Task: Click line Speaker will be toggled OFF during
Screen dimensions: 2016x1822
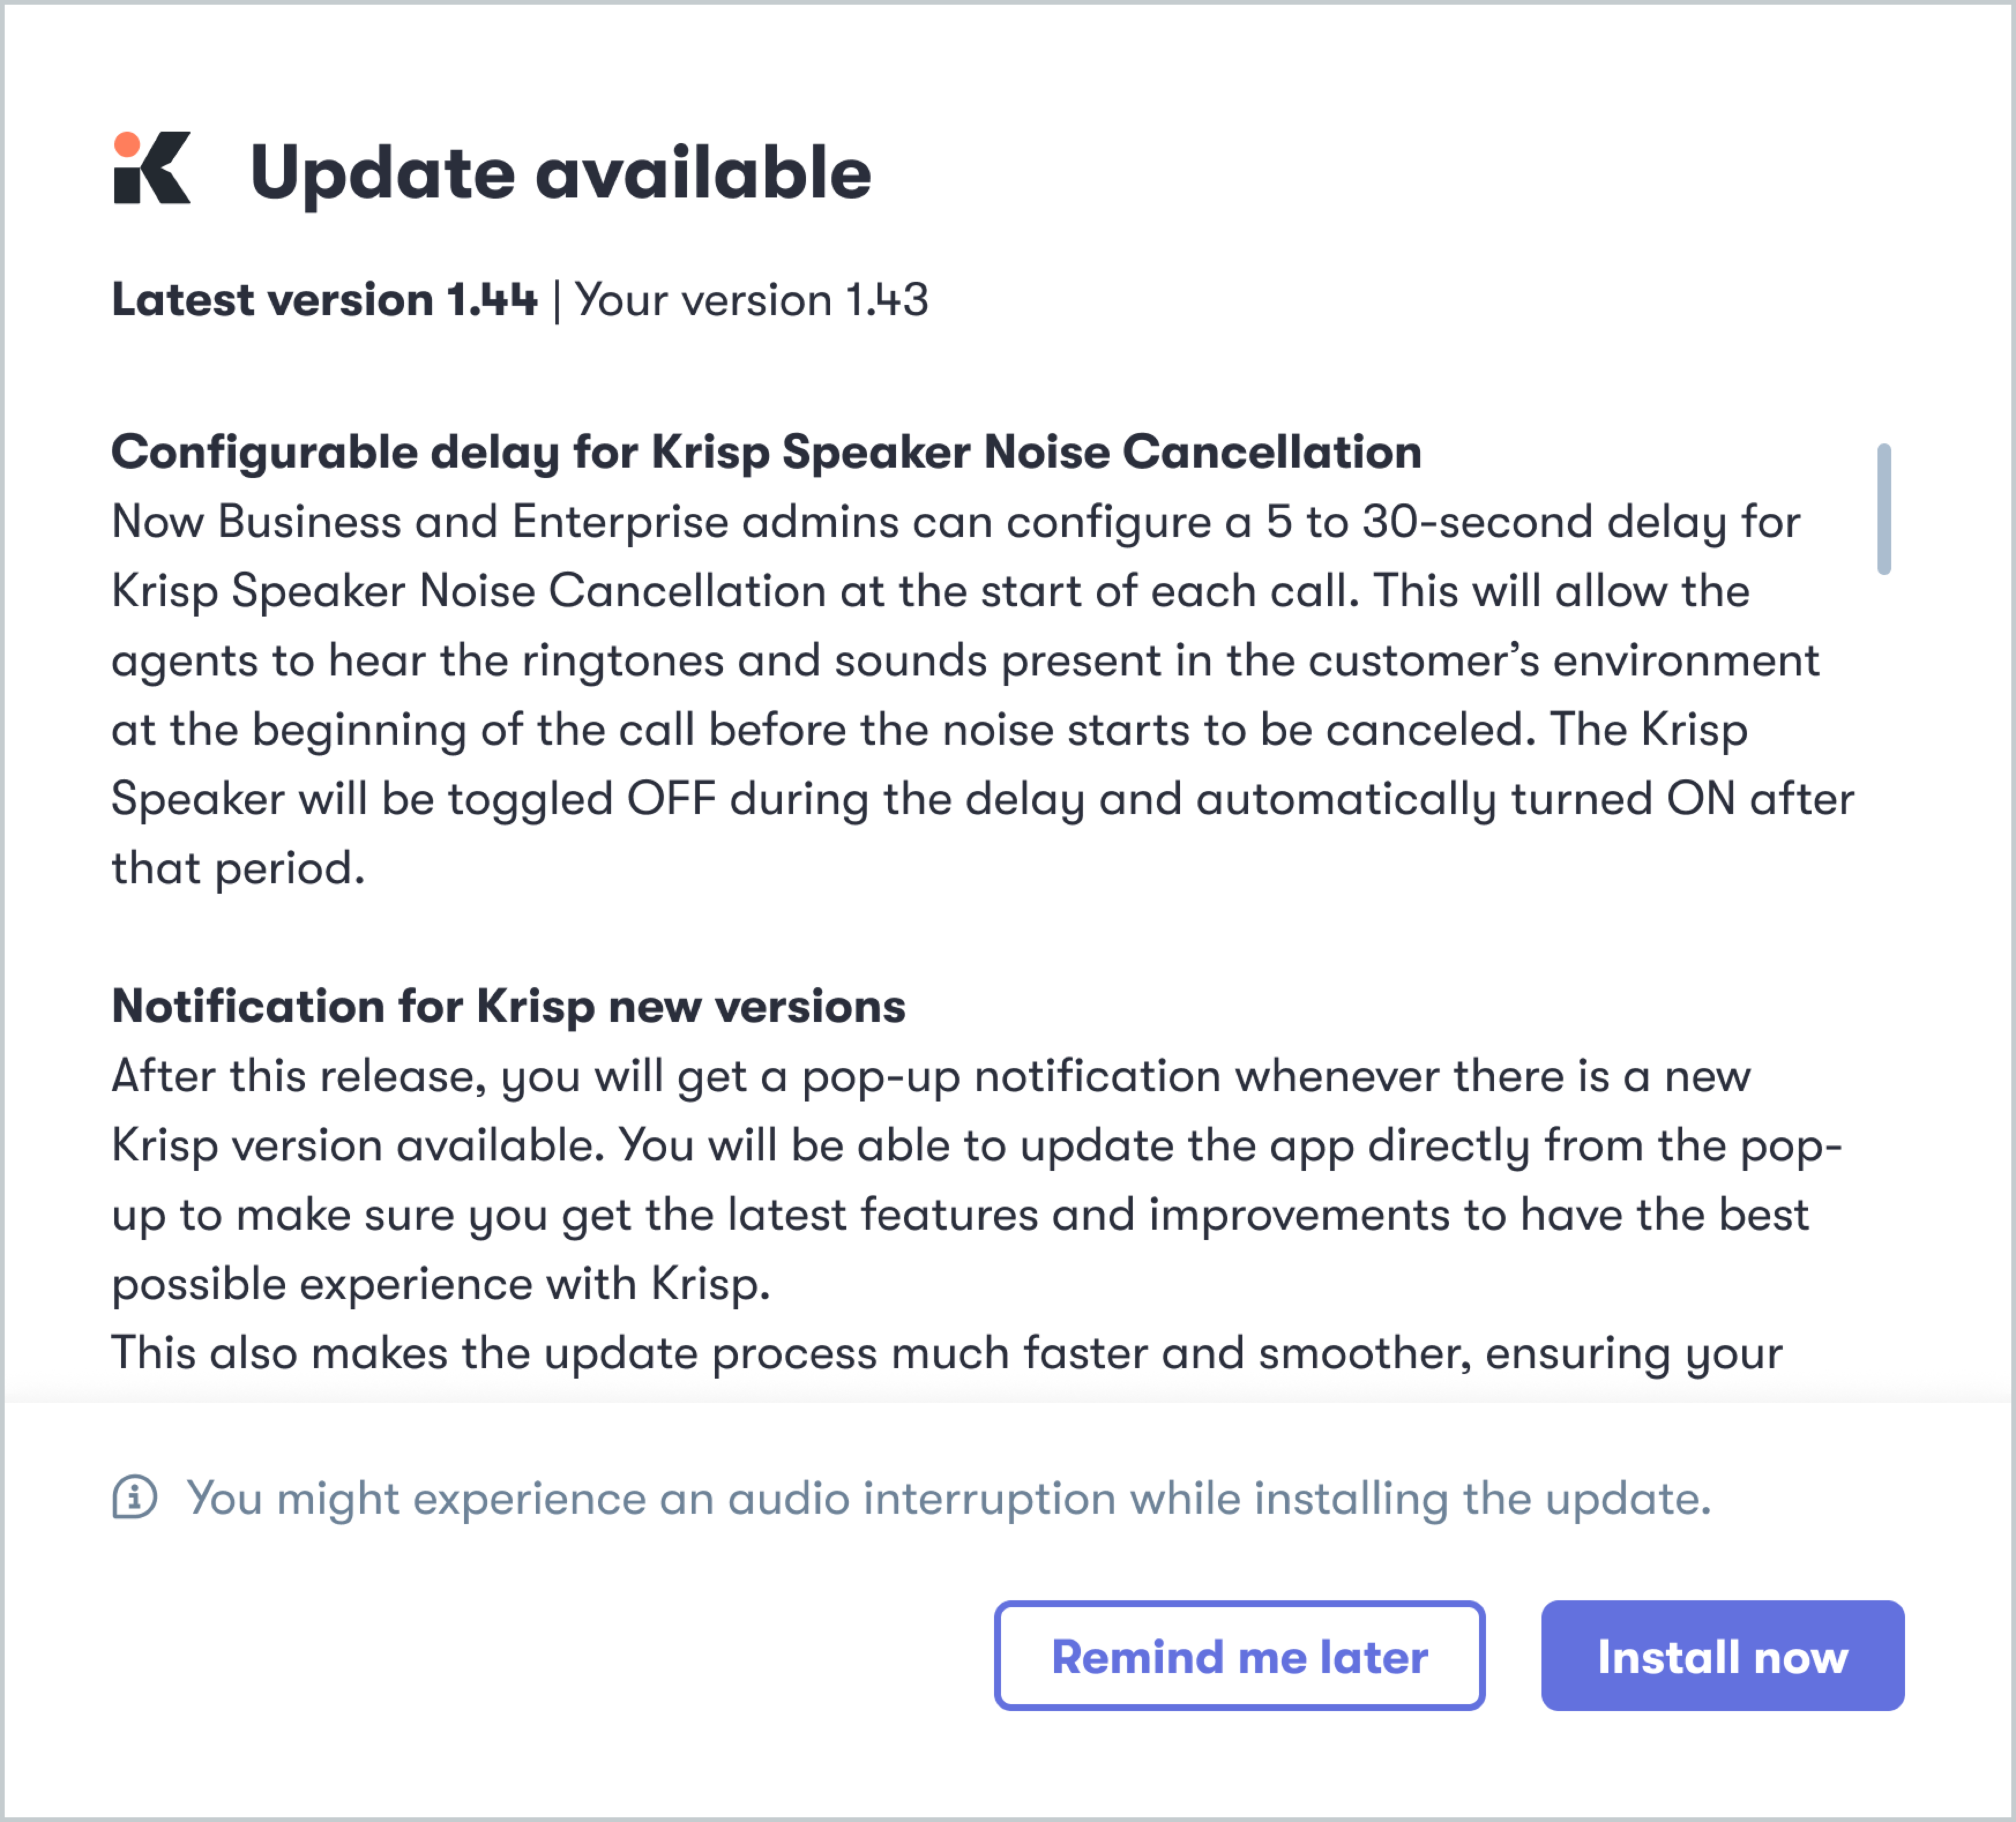Action: coord(983,800)
